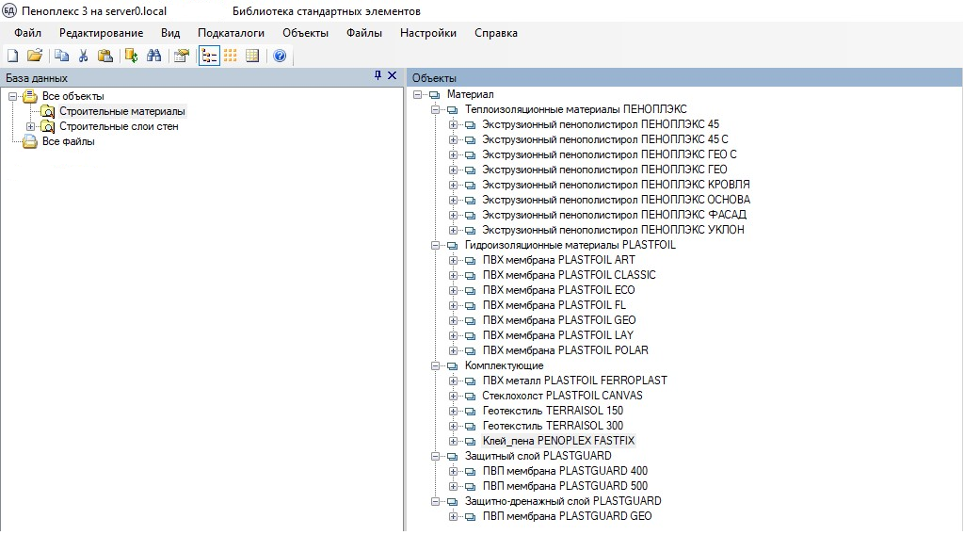
Task: Click the Cut scissors icon
Action: click(84, 56)
